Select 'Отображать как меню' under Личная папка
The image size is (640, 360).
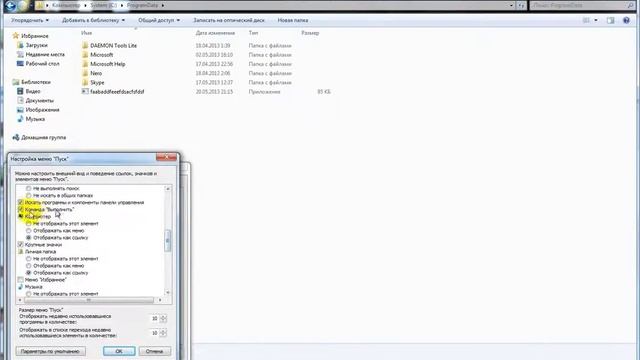[x=29, y=266]
